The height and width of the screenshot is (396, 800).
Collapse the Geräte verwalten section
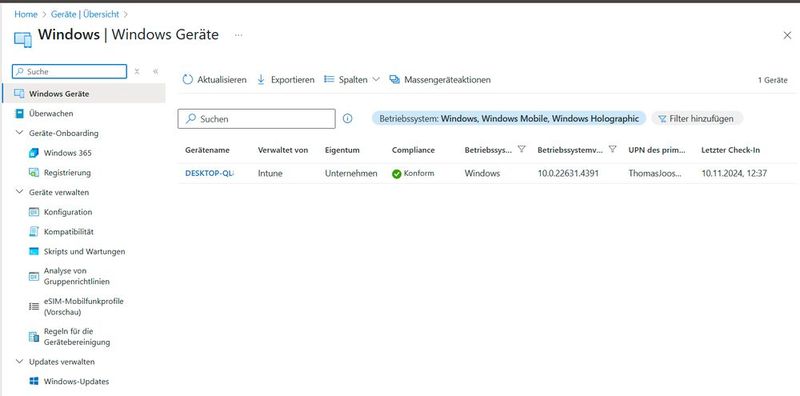pyautogui.click(x=19, y=192)
